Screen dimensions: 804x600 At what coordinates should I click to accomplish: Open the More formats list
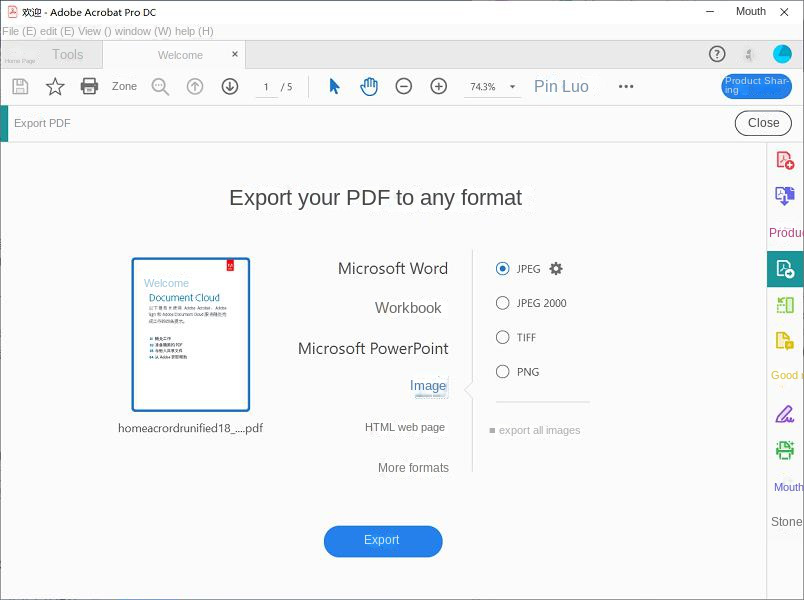[413, 467]
